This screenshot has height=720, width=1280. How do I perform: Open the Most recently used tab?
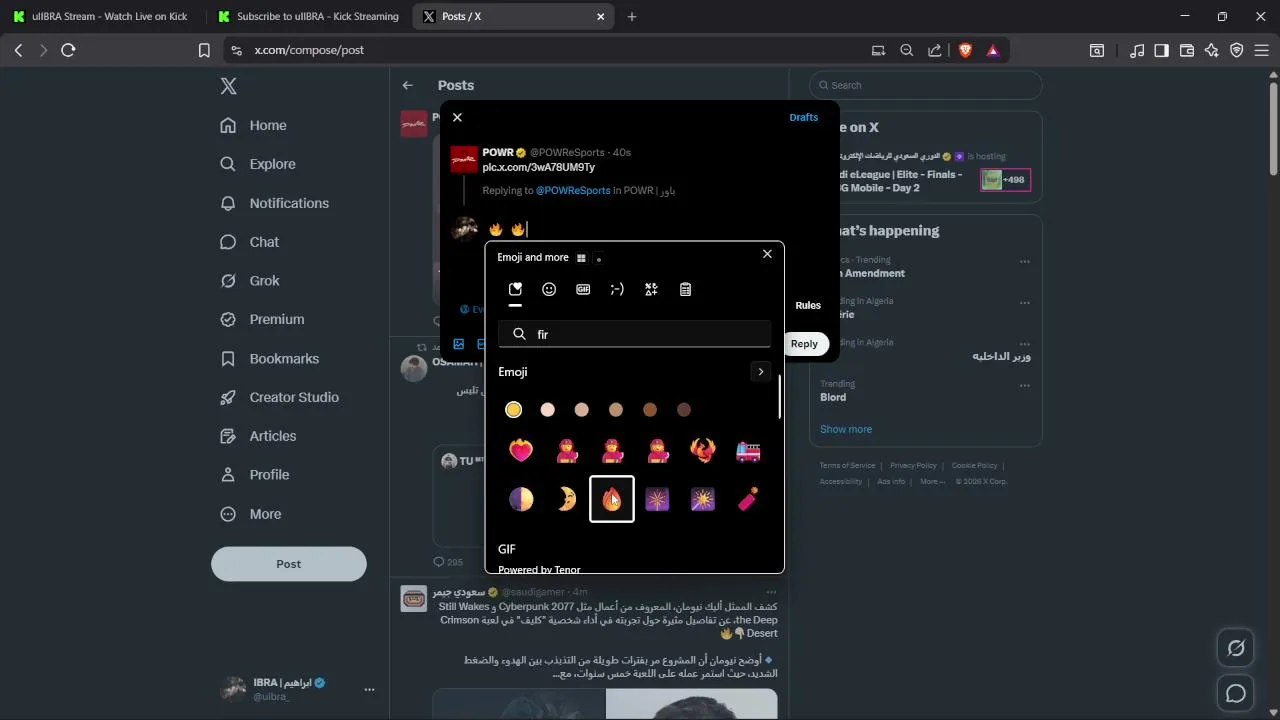pyautogui.click(x=515, y=290)
